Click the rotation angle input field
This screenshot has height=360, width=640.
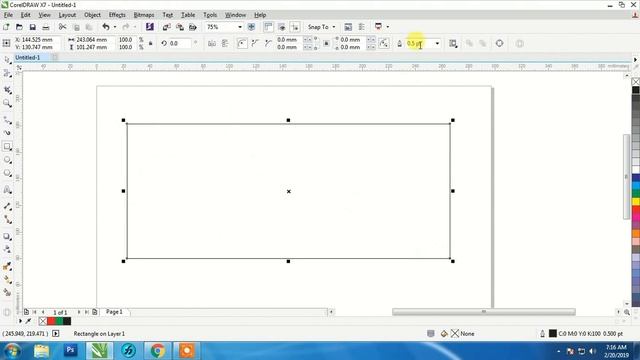[179, 43]
